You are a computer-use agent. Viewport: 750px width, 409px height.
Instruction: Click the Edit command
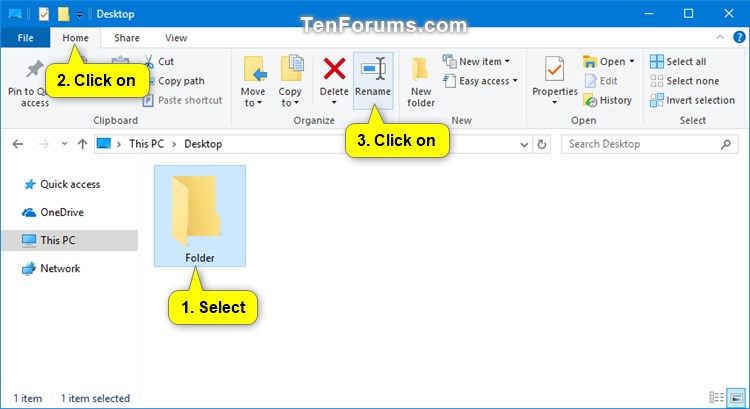[x=601, y=81]
